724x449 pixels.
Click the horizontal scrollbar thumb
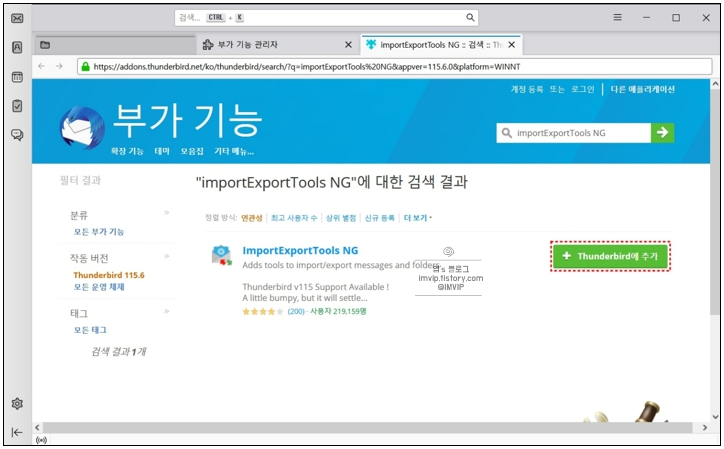tap(368, 428)
